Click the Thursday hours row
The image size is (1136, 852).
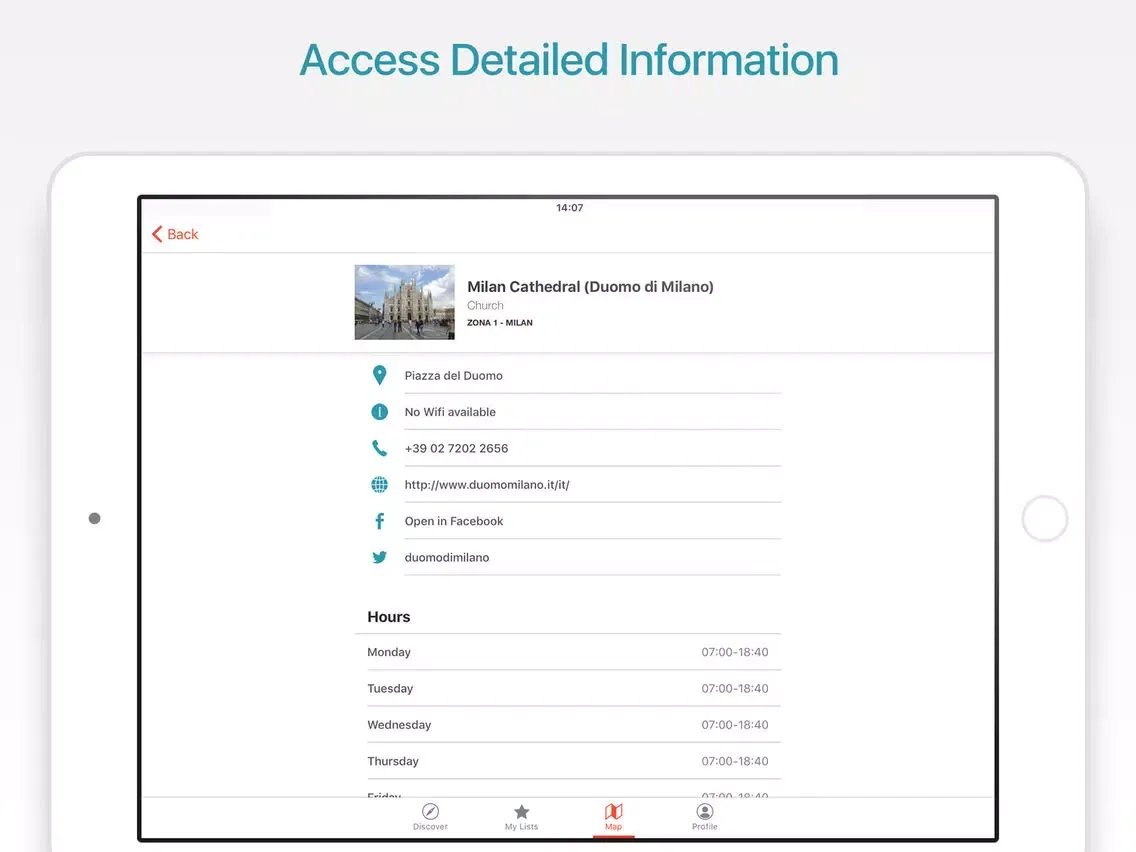(x=568, y=761)
